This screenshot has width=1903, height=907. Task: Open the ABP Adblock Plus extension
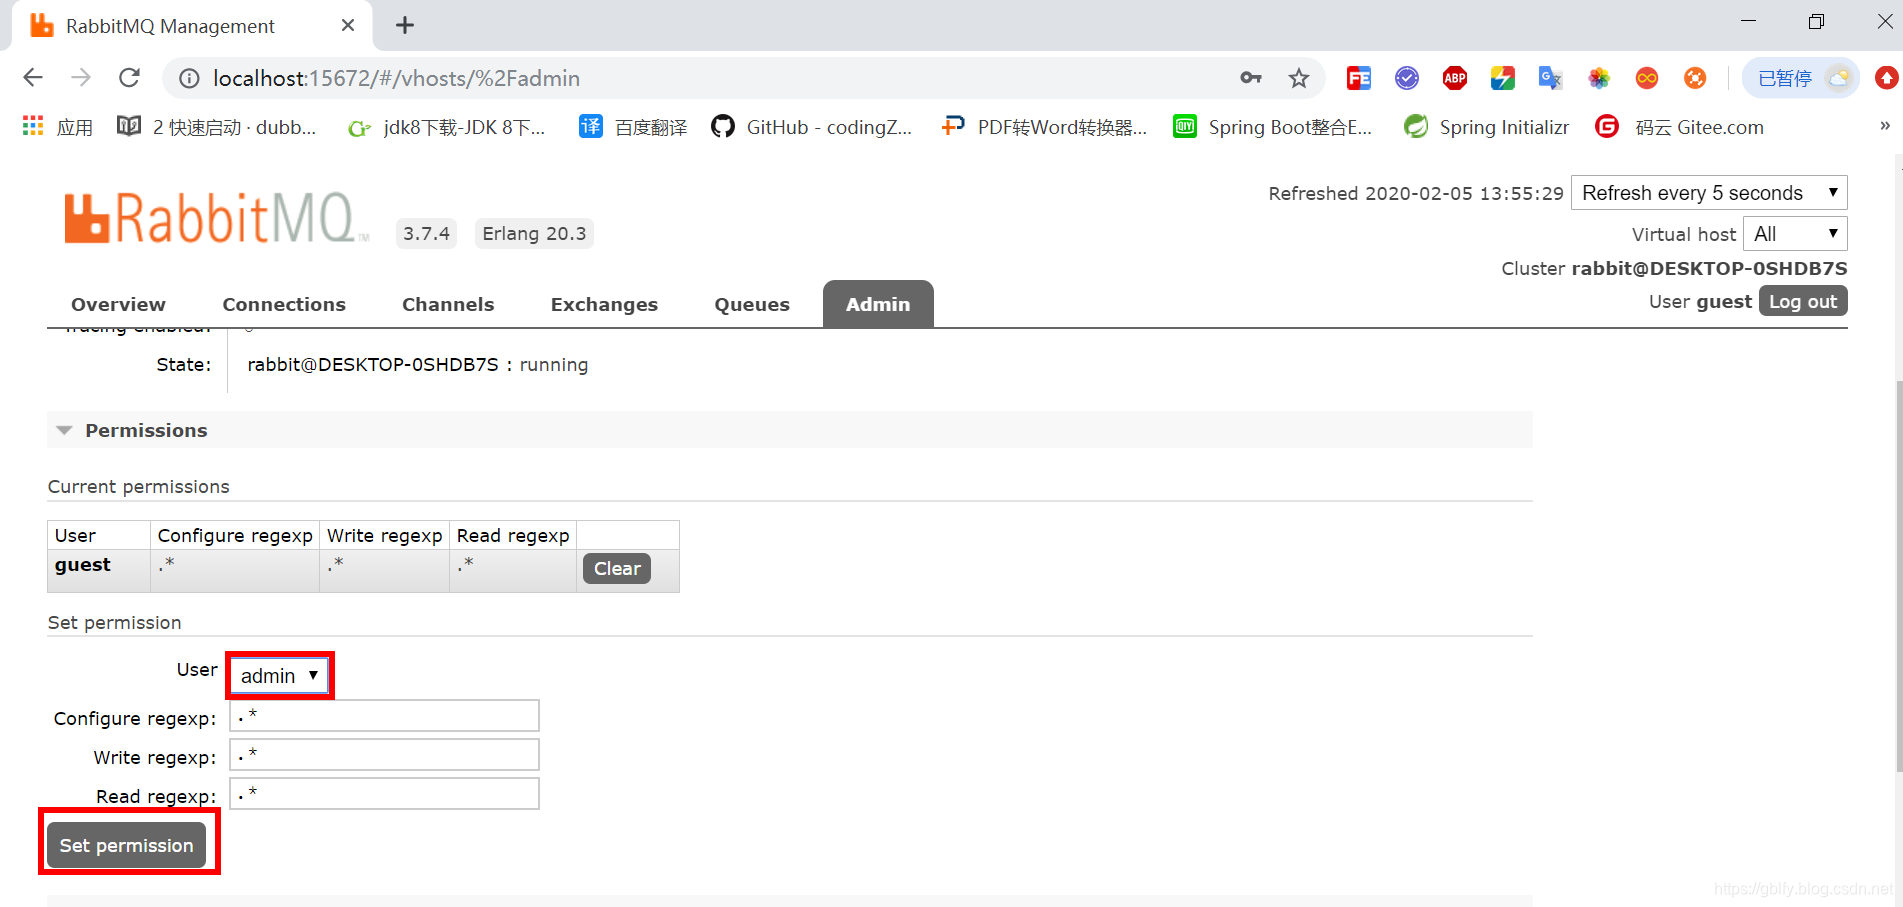(1455, 78)
